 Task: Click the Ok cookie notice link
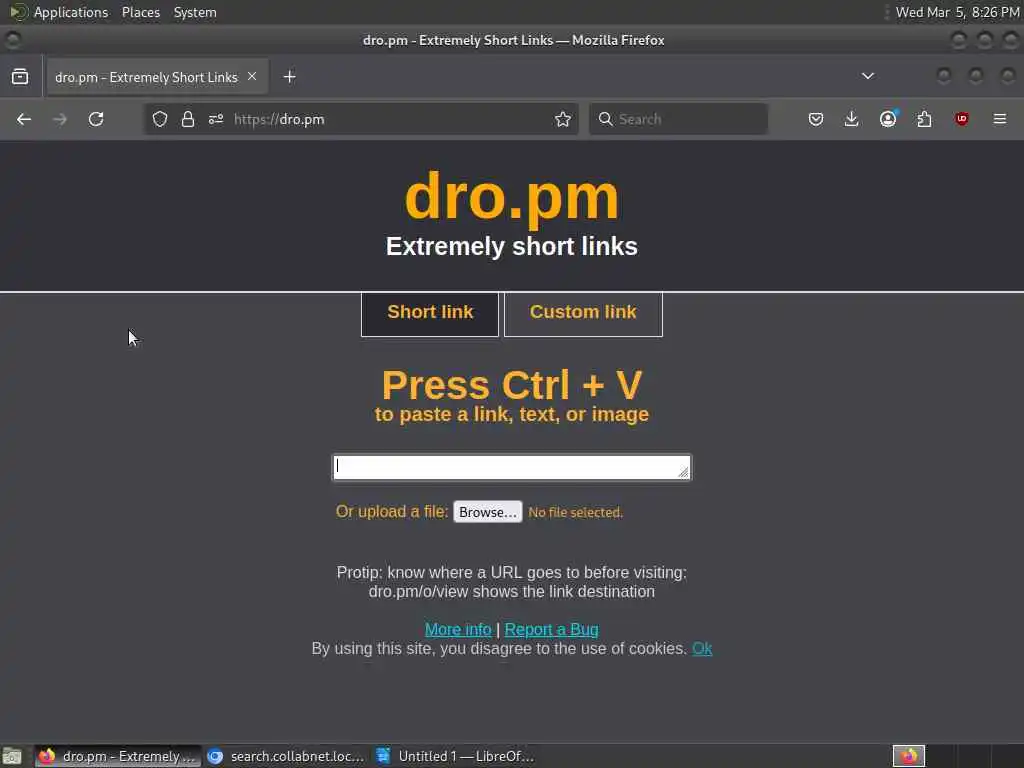tap(702, 648)
